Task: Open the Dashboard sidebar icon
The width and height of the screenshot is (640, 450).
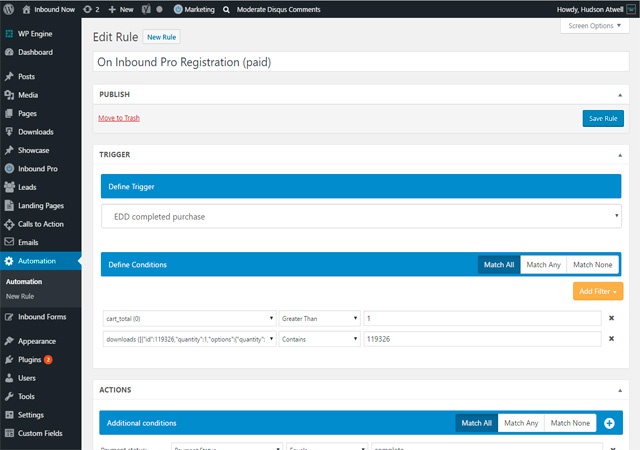Action: point(9,52)
